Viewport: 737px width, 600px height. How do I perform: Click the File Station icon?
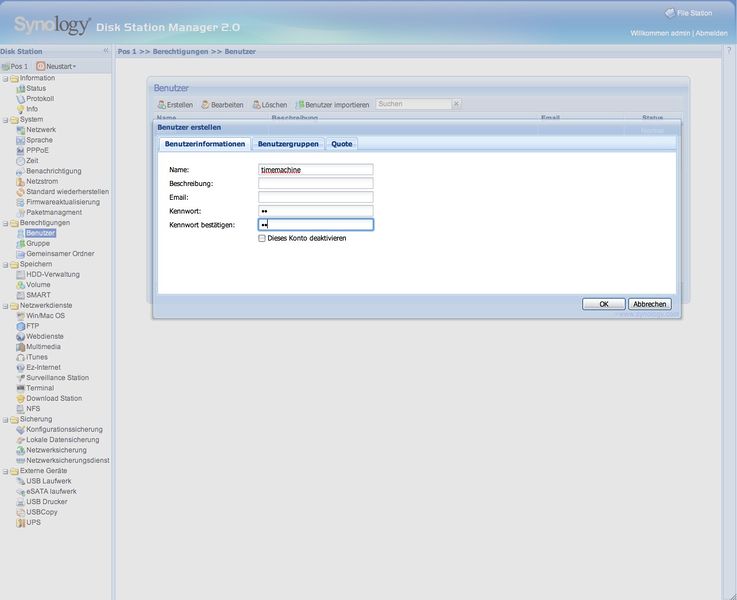[670, 13]
